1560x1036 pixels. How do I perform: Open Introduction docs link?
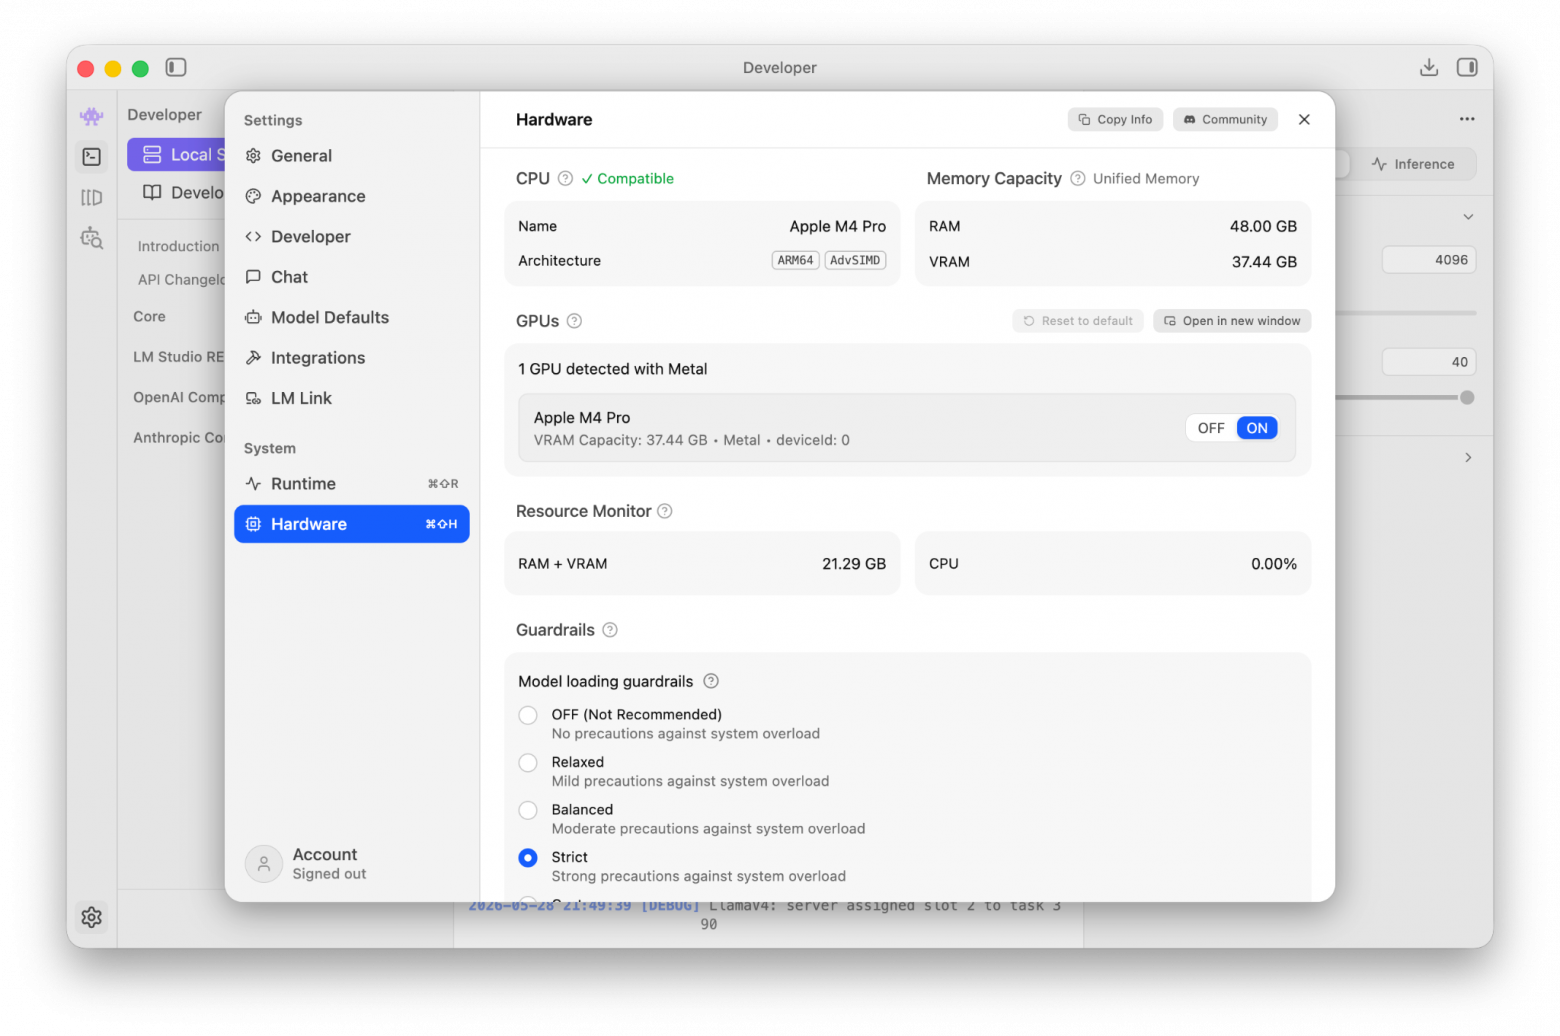(x=178, y=247)
